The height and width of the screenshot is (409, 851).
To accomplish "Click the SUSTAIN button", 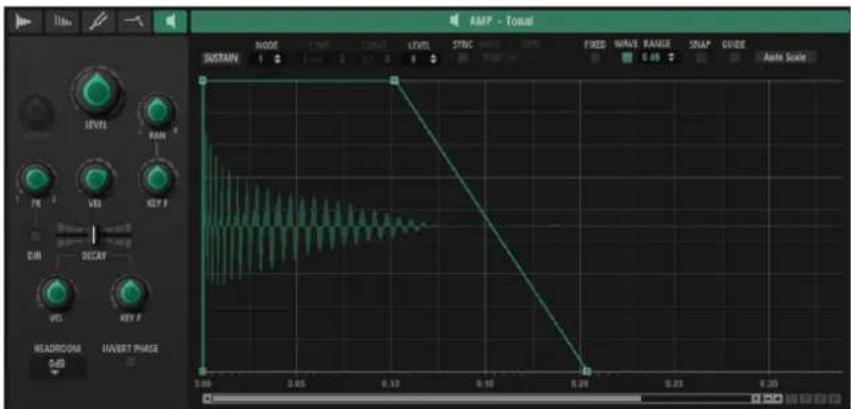I will tap(220, 59).
